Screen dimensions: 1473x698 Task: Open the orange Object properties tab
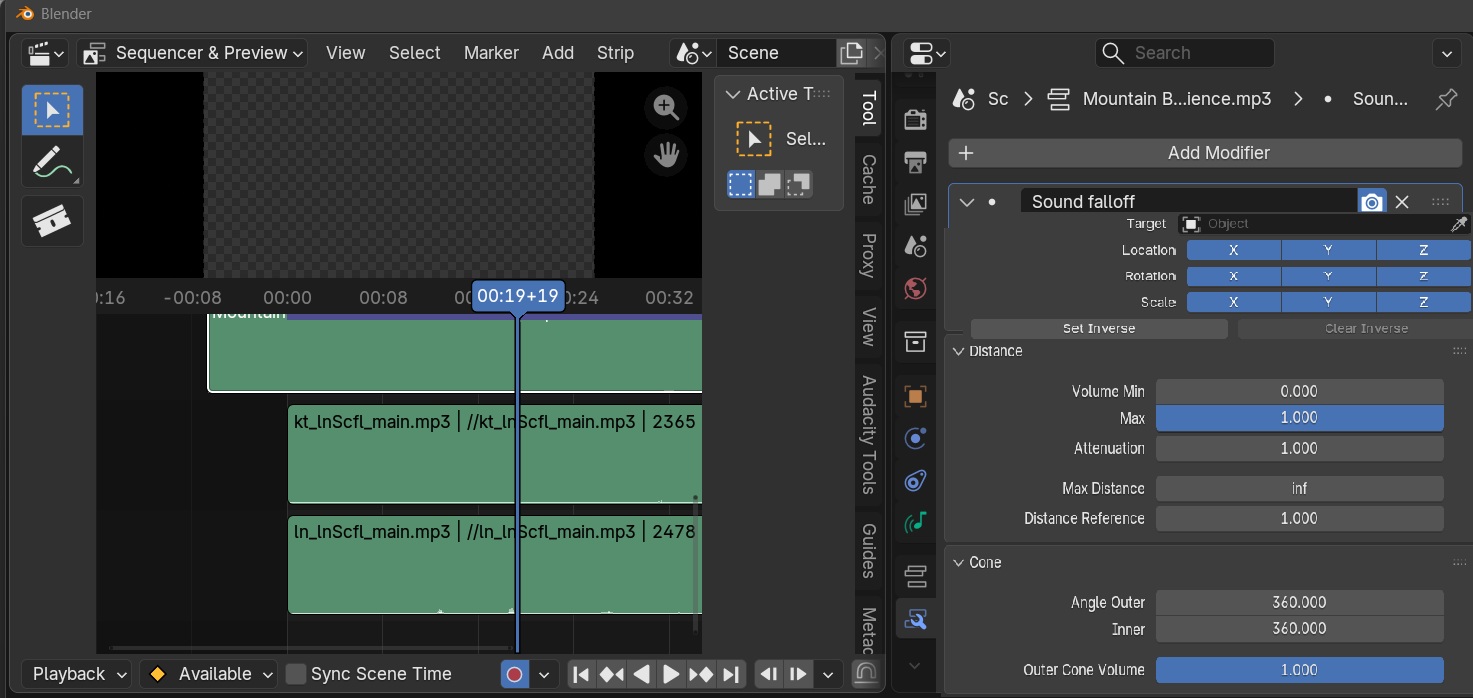915,396
